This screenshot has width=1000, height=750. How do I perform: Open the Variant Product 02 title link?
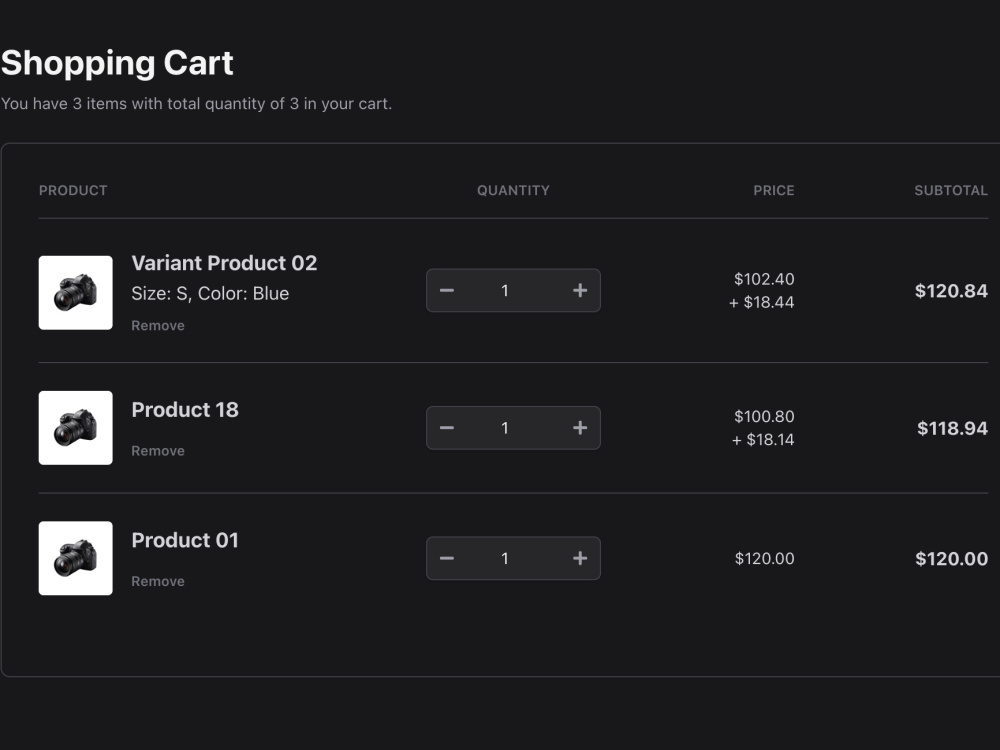tap(224, 263)
